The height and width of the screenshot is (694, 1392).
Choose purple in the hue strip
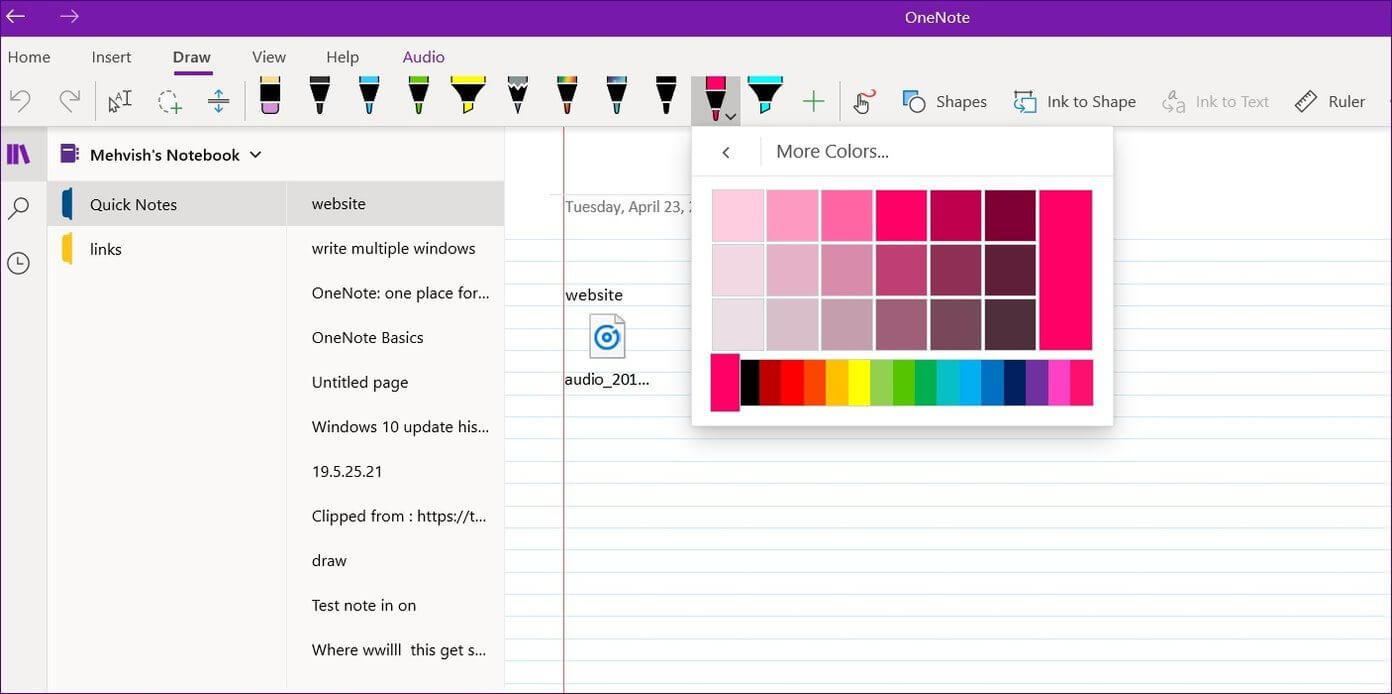(x=1037, y=383)
